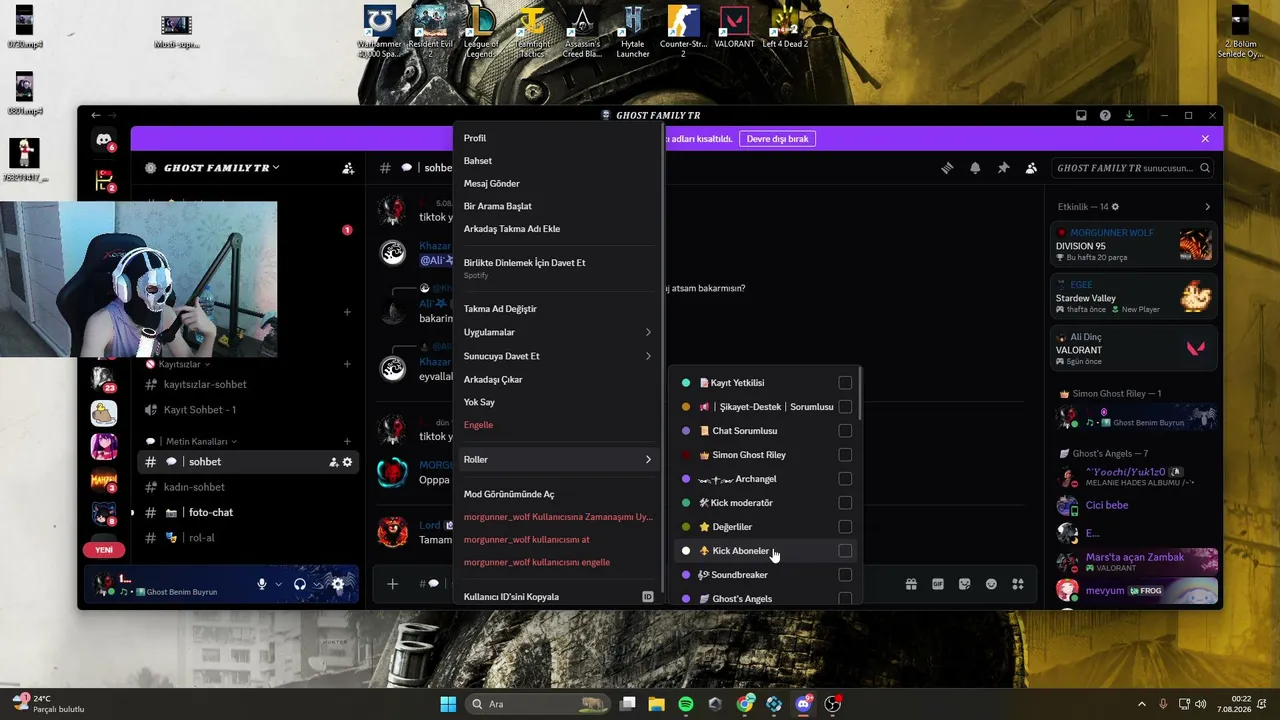This screenshot has height=720, width=1280.
Task: Check the Simon Ghost Riley role checkbox
Action: (x=845, y=455)
